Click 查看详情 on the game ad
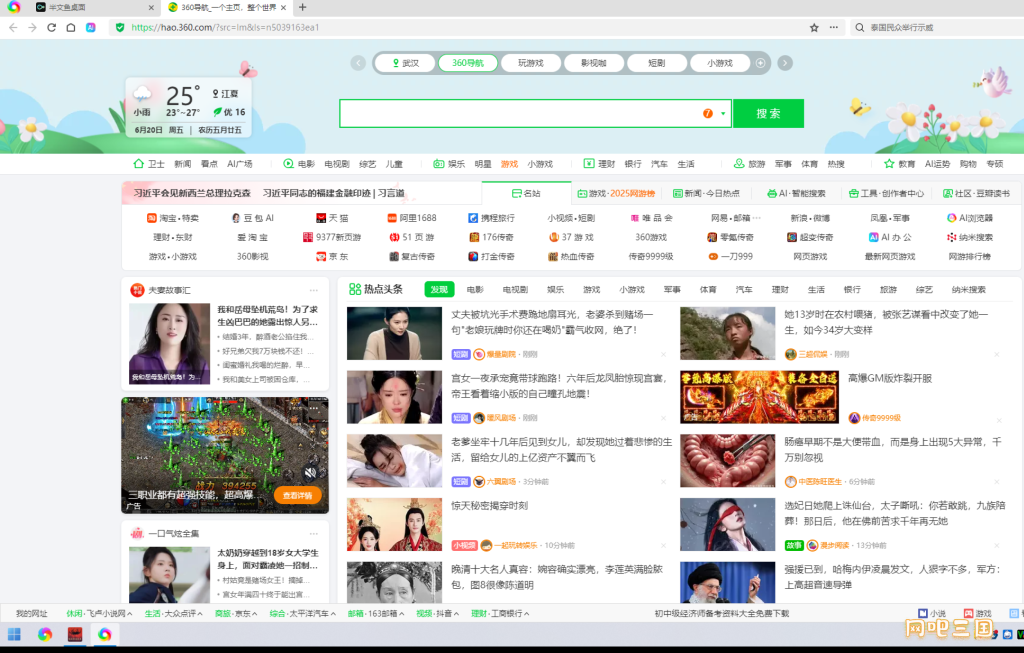This screenshot has width=1024, height=653. tap(298, 496)
